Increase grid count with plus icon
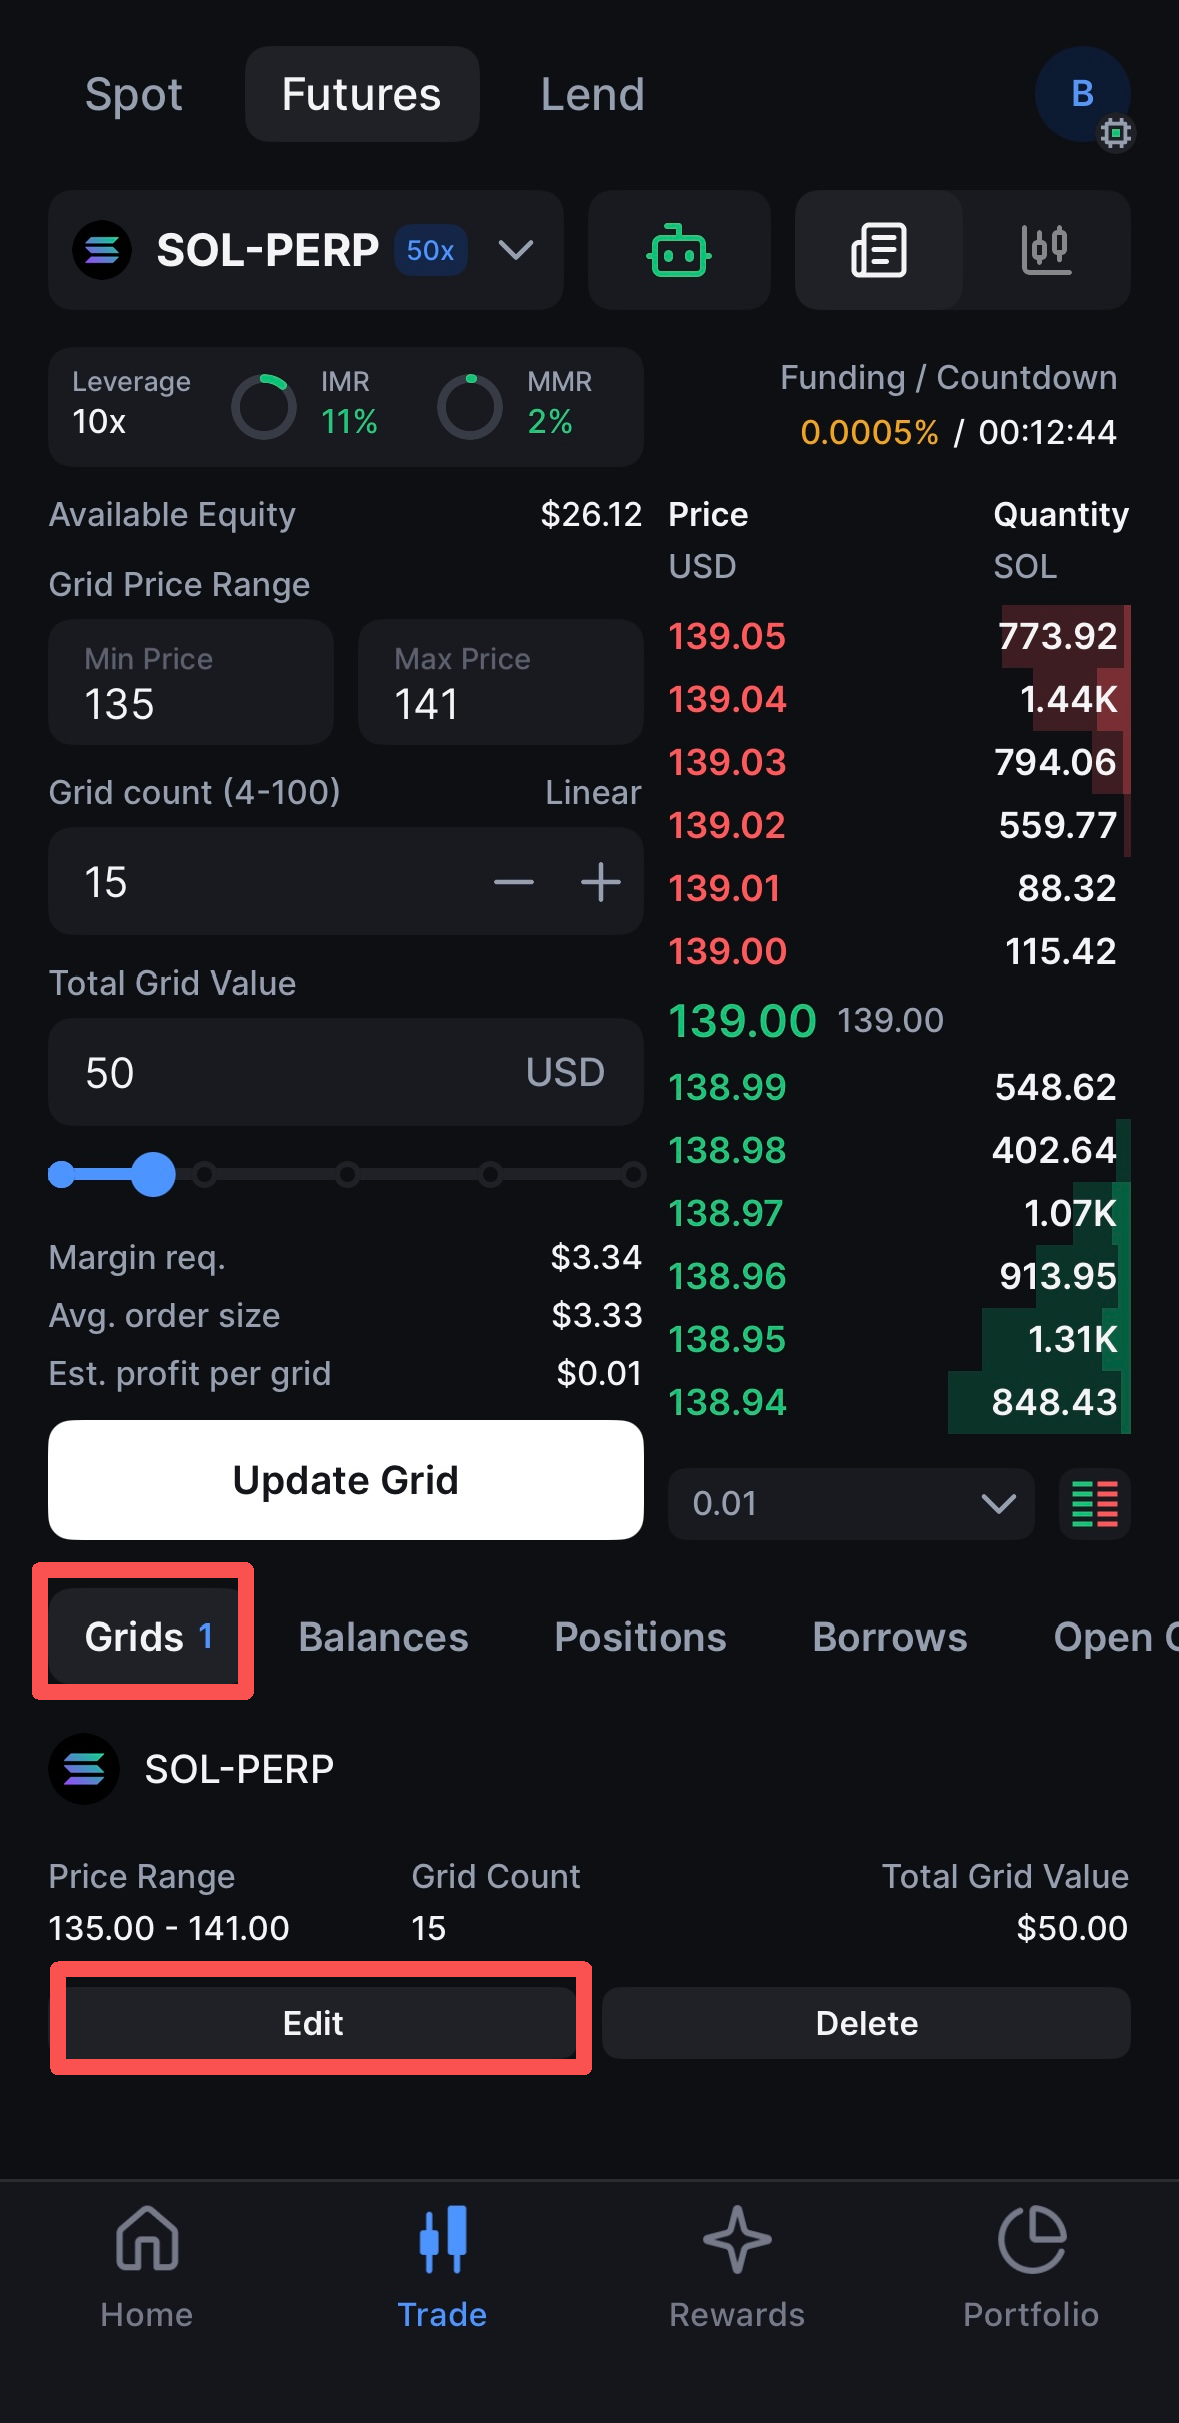The width and height of the screenshot is (1179, 2423). pos(600,882)
